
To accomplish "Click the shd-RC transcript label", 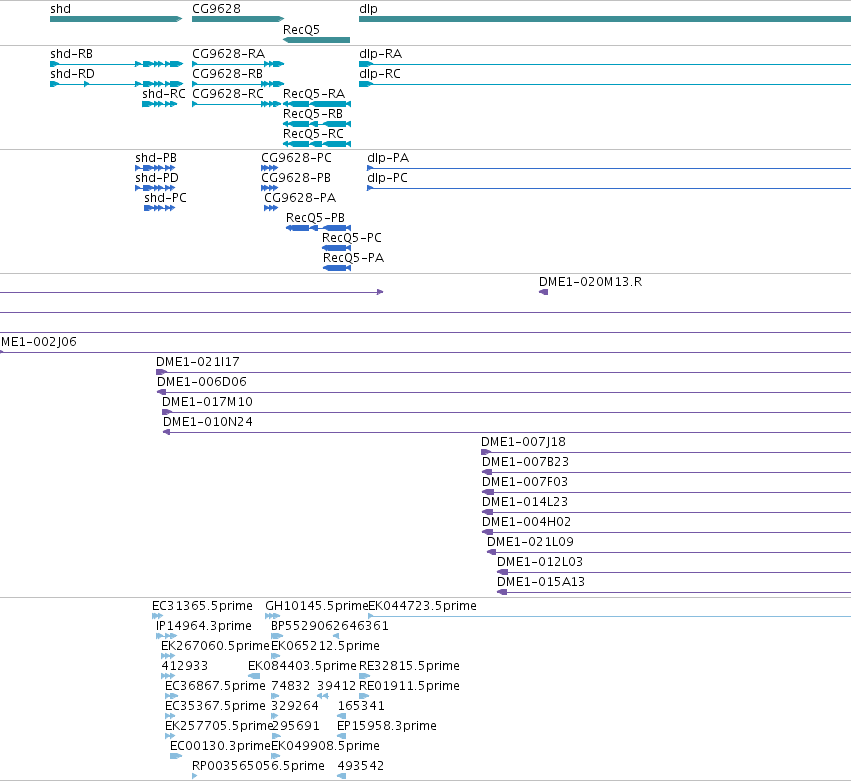I will (x=164, y=94).
